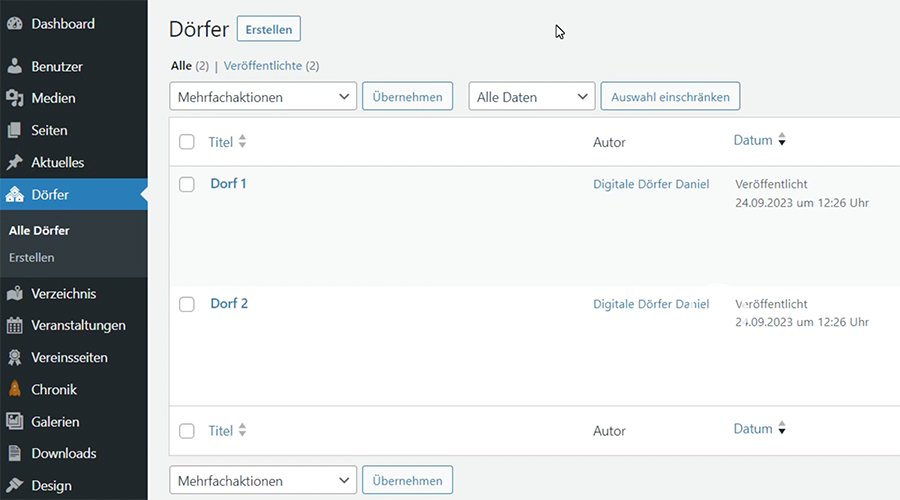900x500 pixels.
Task: Open Medien via its media icon
Action: coord(15,98)
